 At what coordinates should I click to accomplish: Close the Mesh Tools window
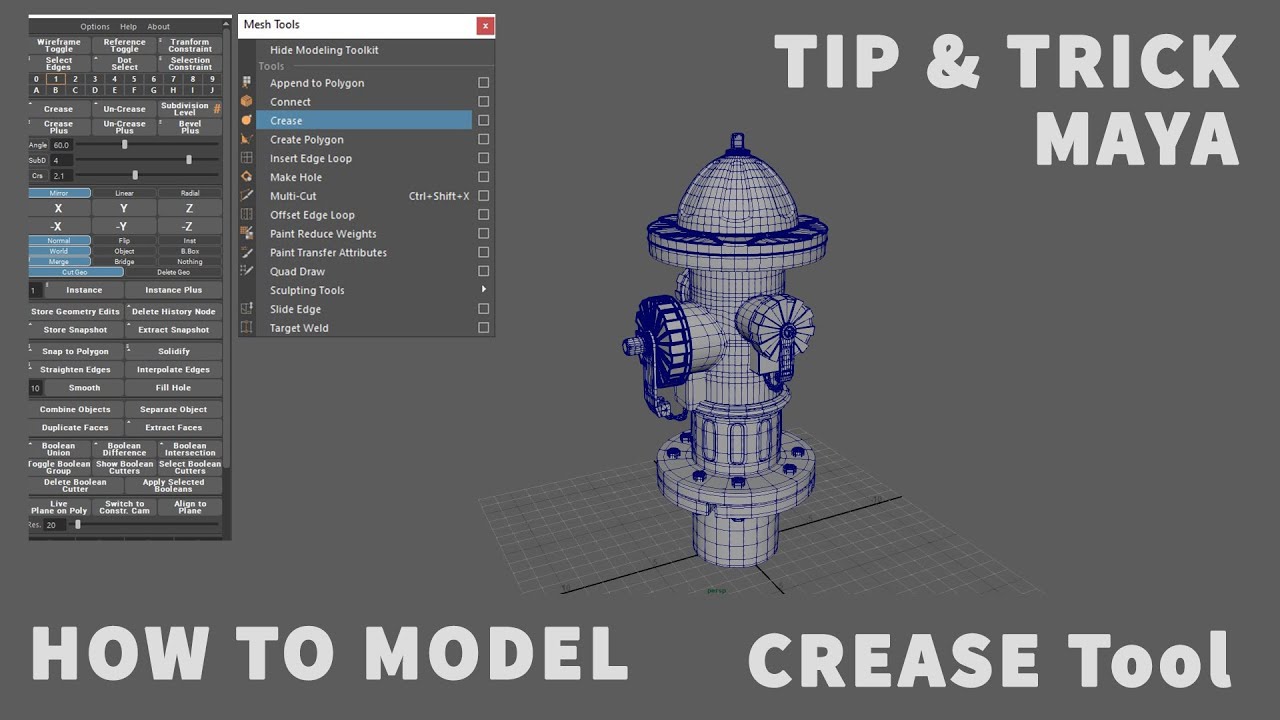click(x=485, y=25)
